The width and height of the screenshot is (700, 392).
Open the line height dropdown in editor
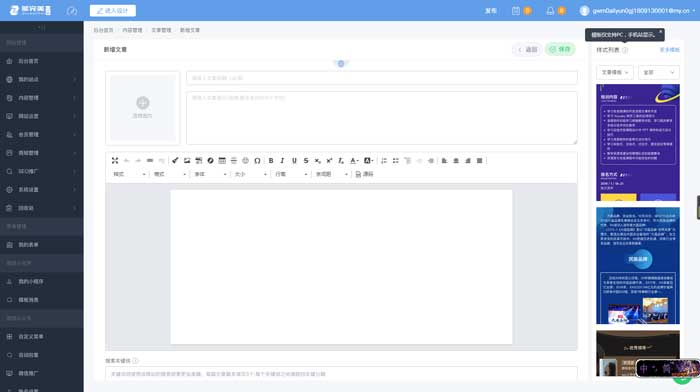click(292, 174)
